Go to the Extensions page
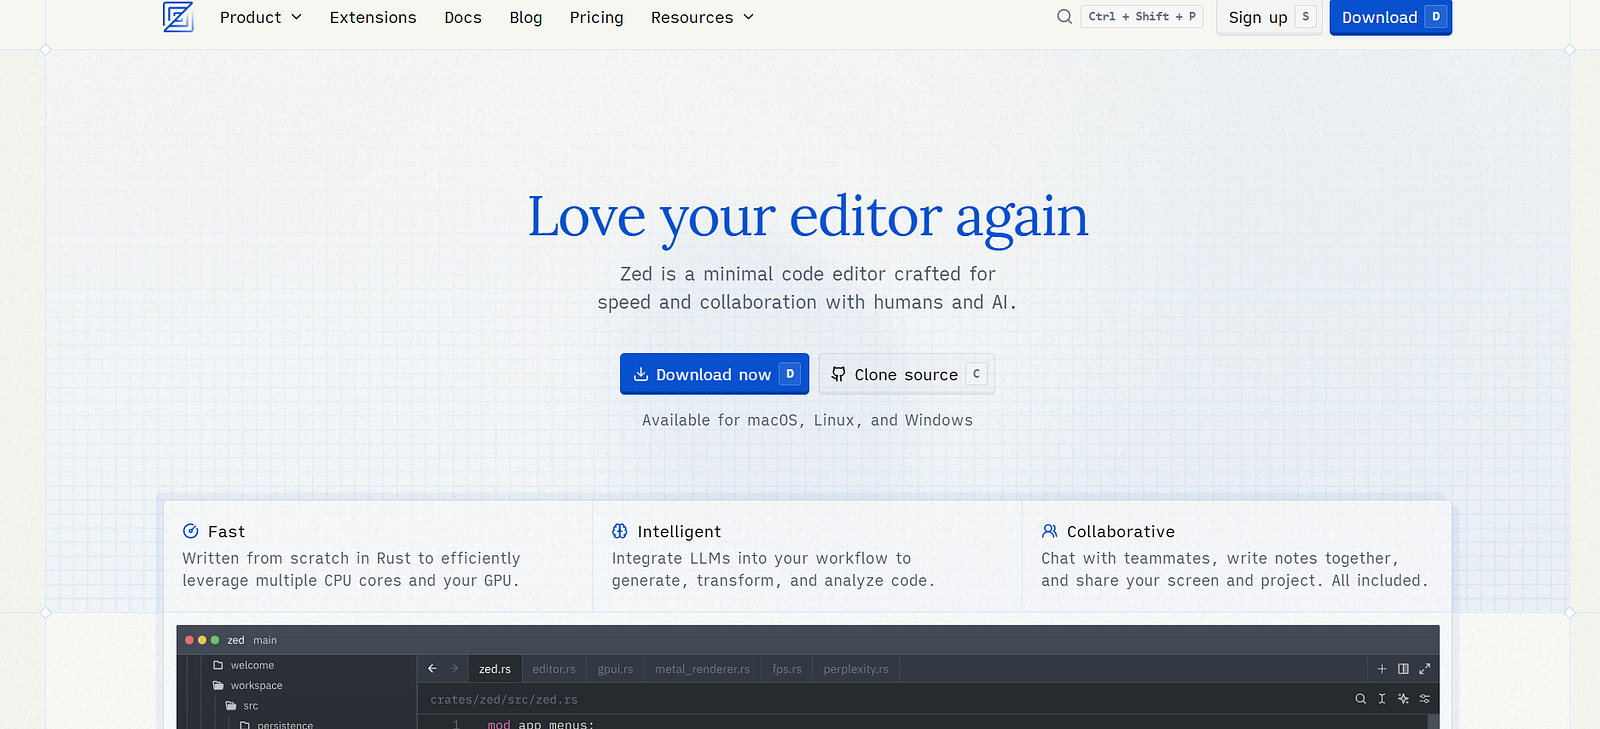The width and height of the screenshot is (1600, 729). pos(373,17)
